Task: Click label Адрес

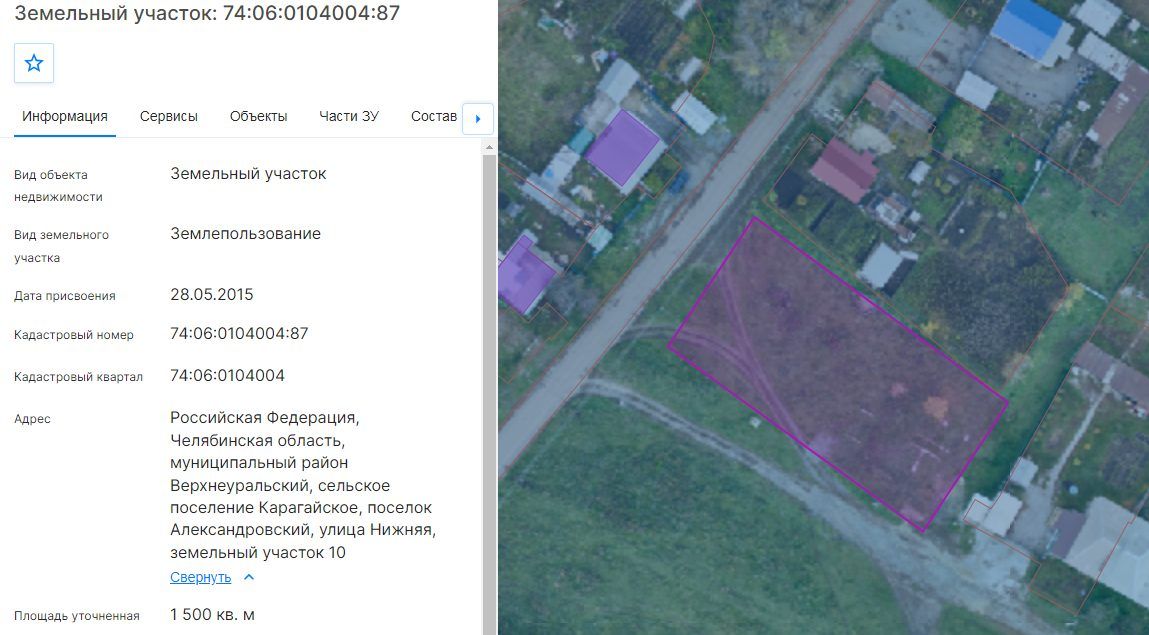Action: point(32,419)
